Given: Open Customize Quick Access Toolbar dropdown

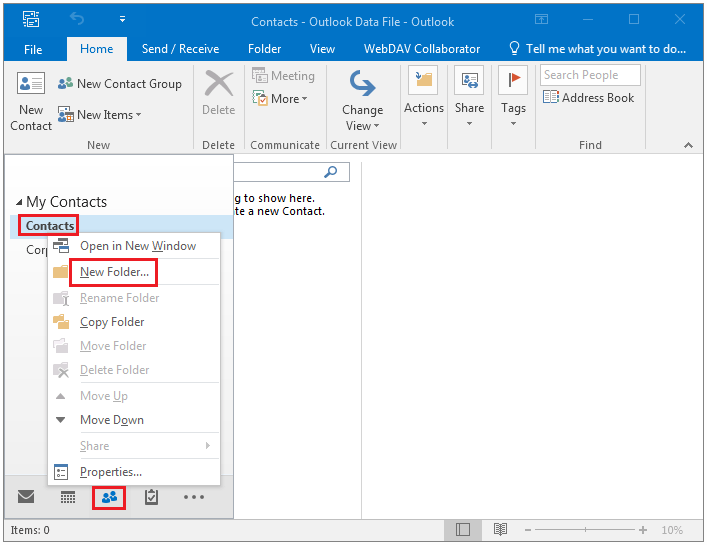Looking at the screenshot, I should click(x=122, y=19).
